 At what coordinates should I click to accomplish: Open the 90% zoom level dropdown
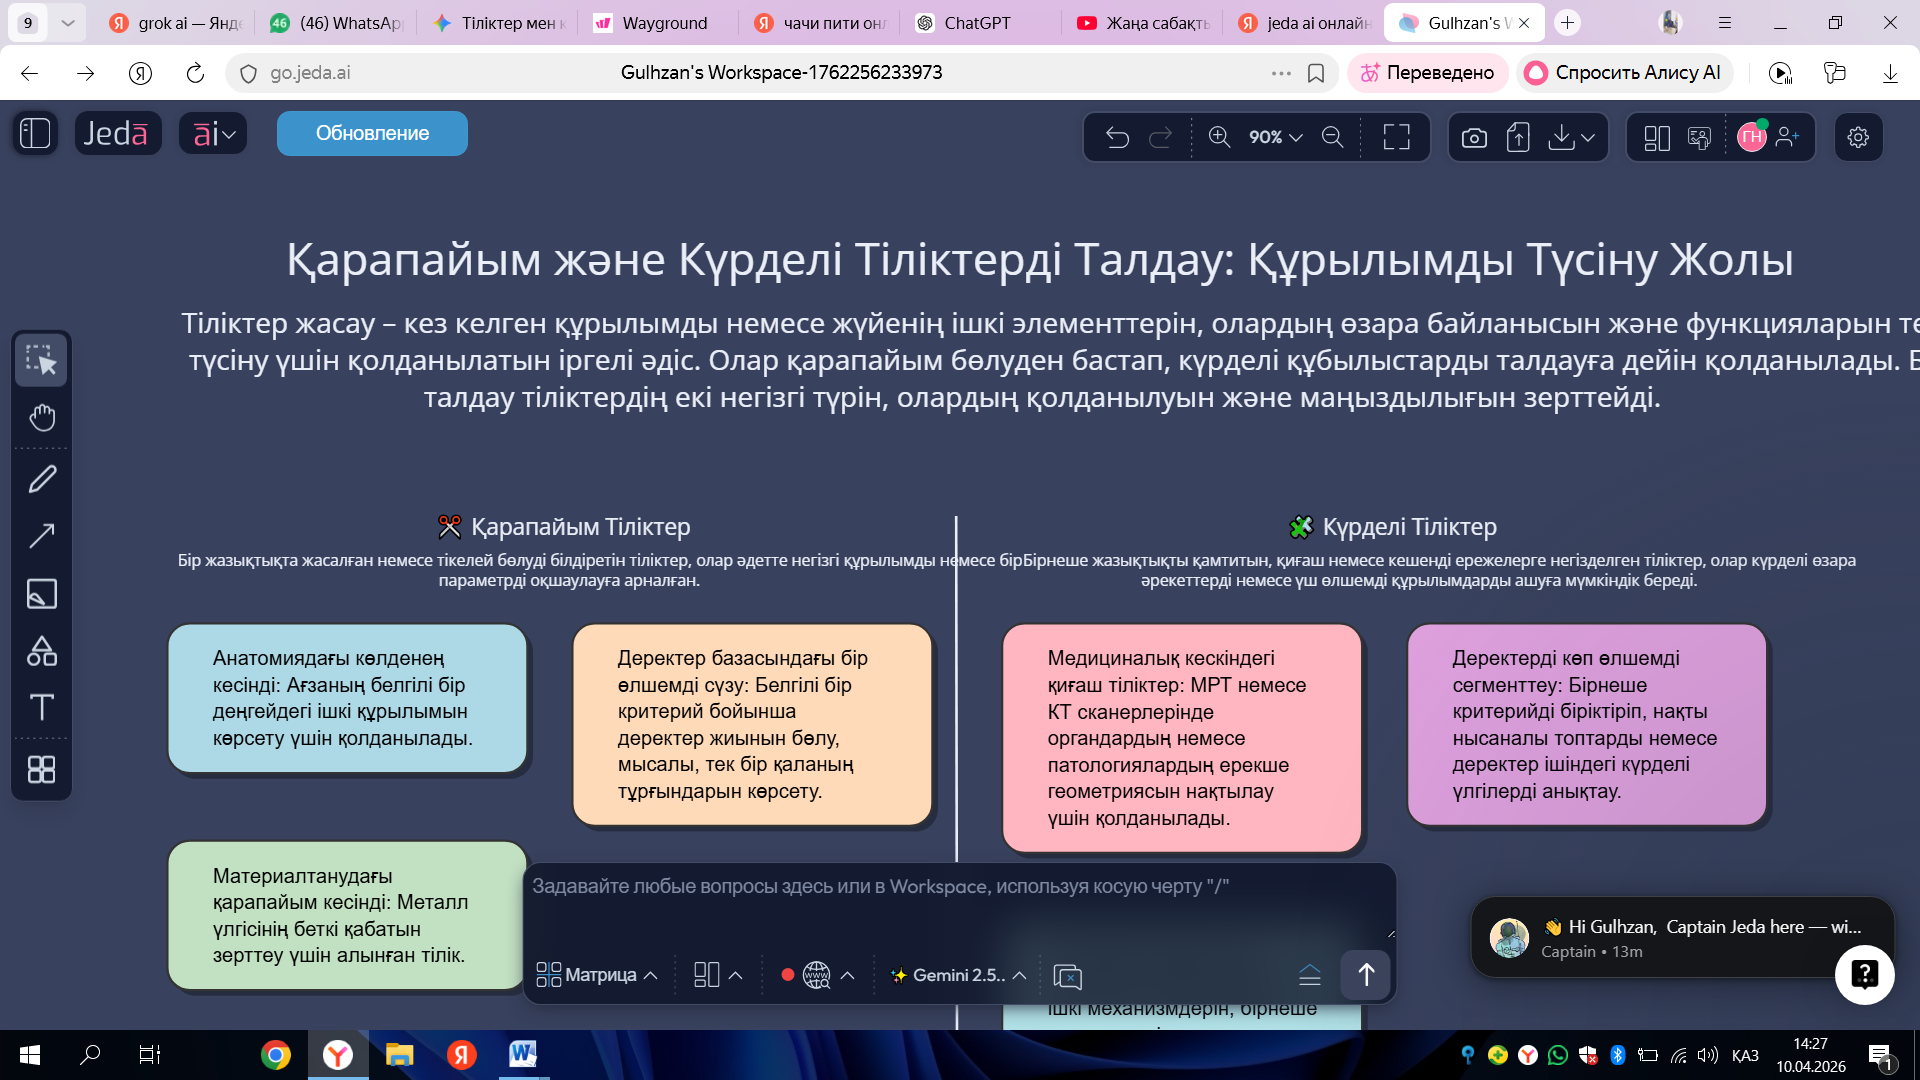[1275, 137]
